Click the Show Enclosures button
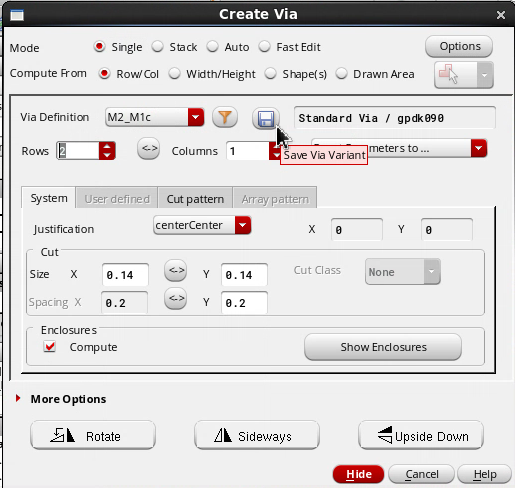 tap(383, 347)
